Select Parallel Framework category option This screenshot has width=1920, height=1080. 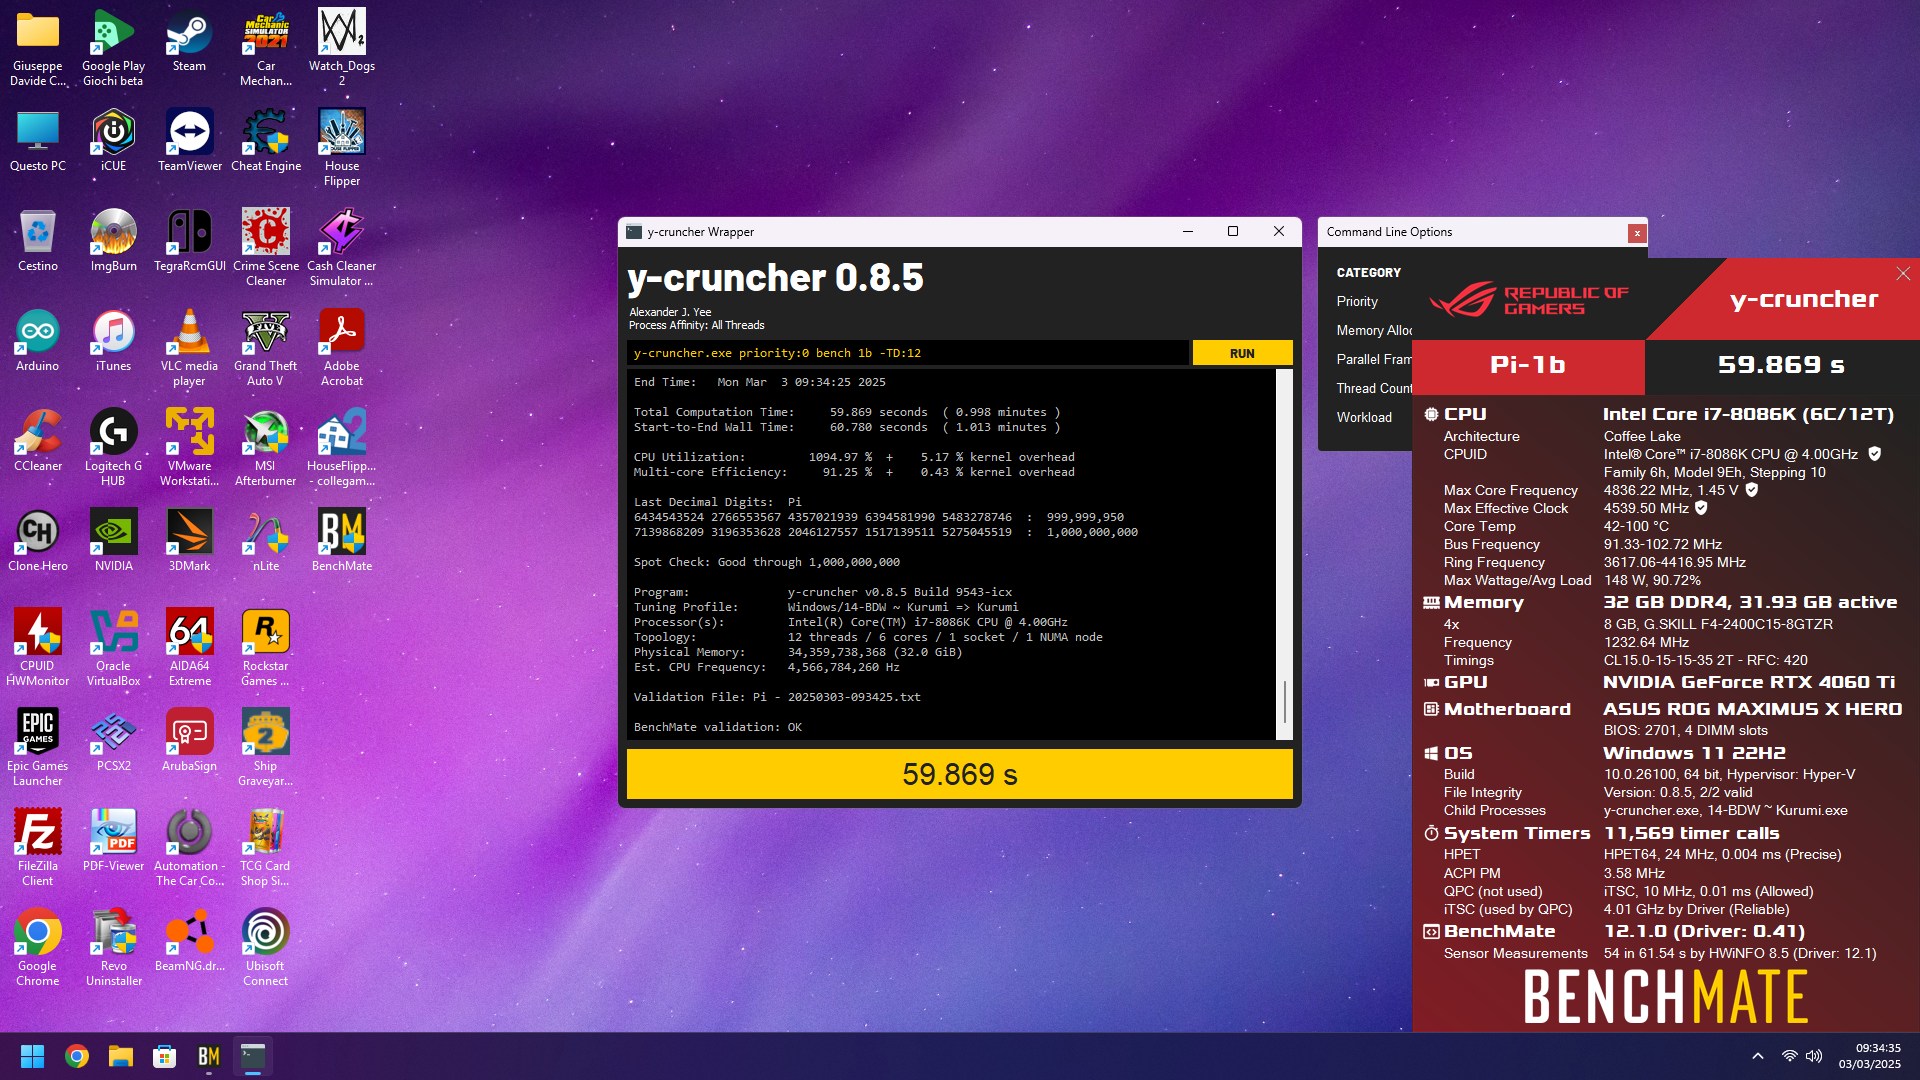pyautogui.click(x=1374, y=359)
